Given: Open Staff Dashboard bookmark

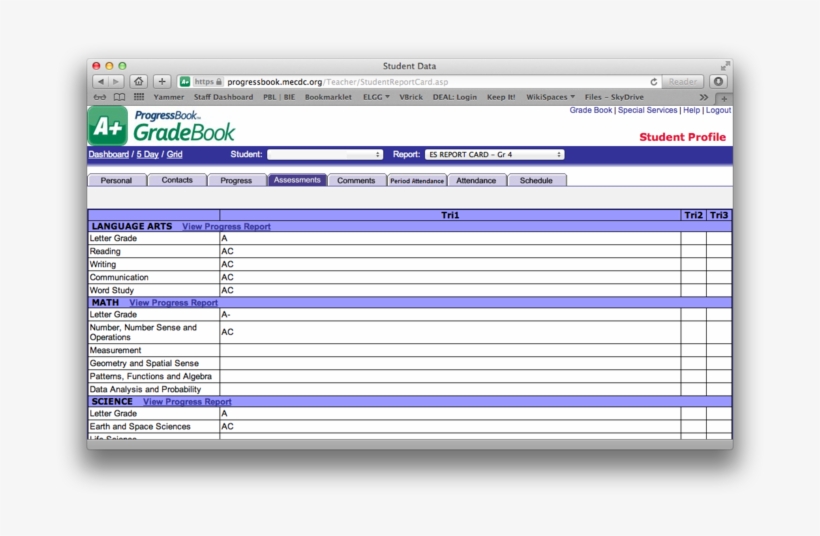Looking at the screenshot, I should (x=223, y=97).
